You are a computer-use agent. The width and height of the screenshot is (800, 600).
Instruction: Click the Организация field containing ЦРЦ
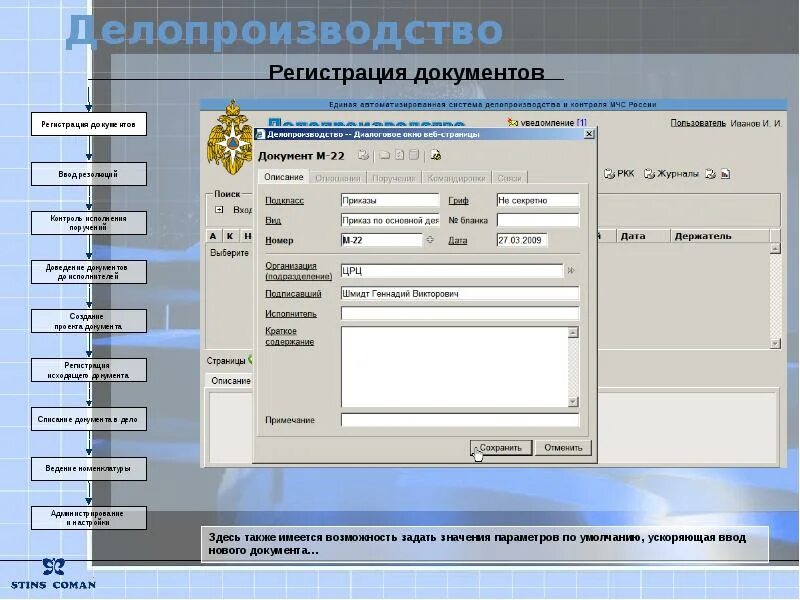[x=452, y=270]
